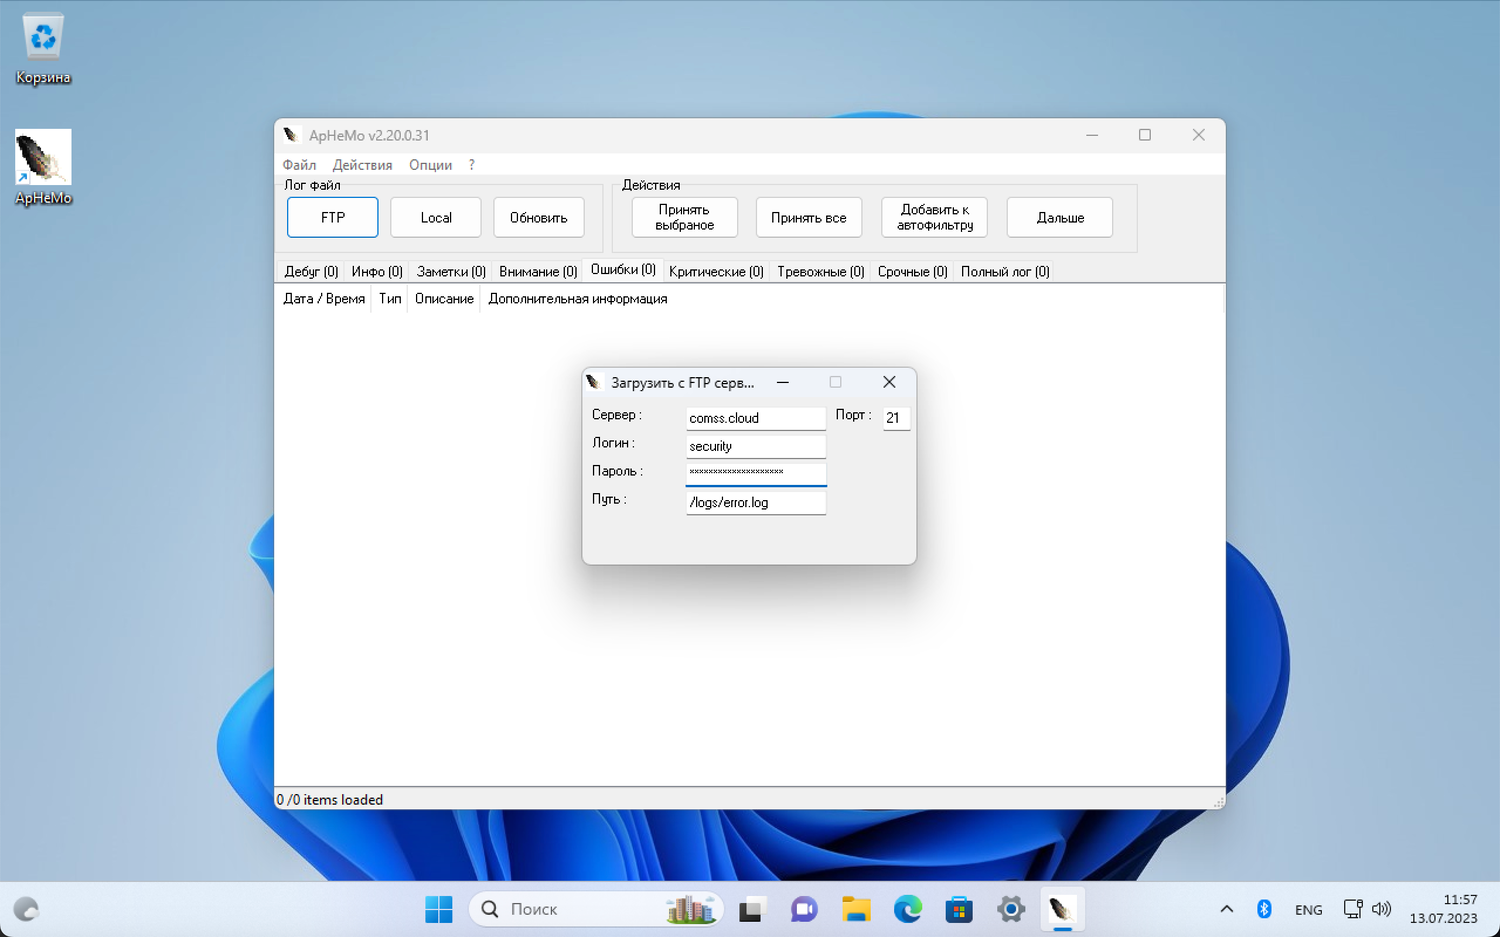Click the FTP dialog feather icon
Image resolution: width=1500 pixels, height=937 pixels.
[593, 382]
